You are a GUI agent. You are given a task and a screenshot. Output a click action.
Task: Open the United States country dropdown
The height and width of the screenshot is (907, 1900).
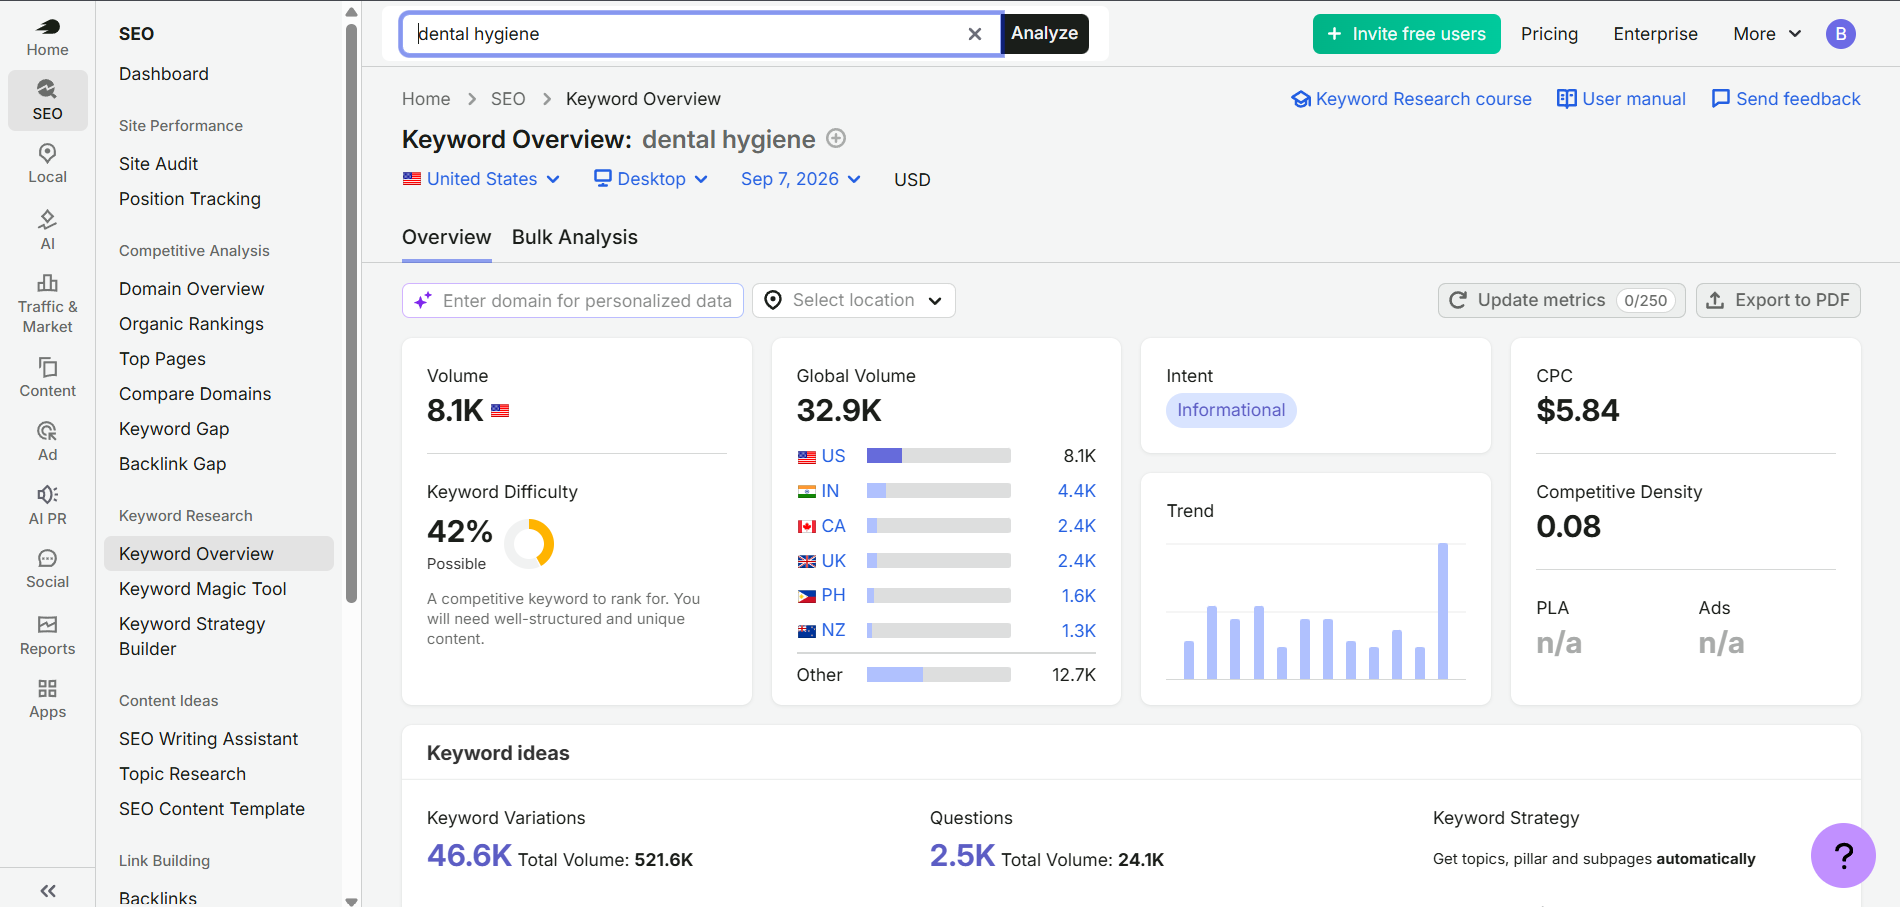pyautogui.click(x=481, y=179)
